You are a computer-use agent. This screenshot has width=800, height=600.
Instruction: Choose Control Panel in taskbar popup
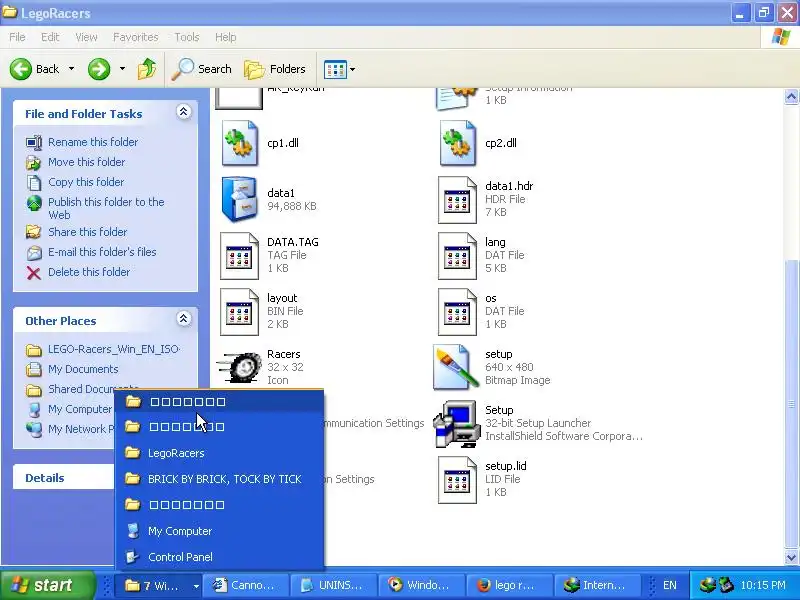tap(219, 557)
